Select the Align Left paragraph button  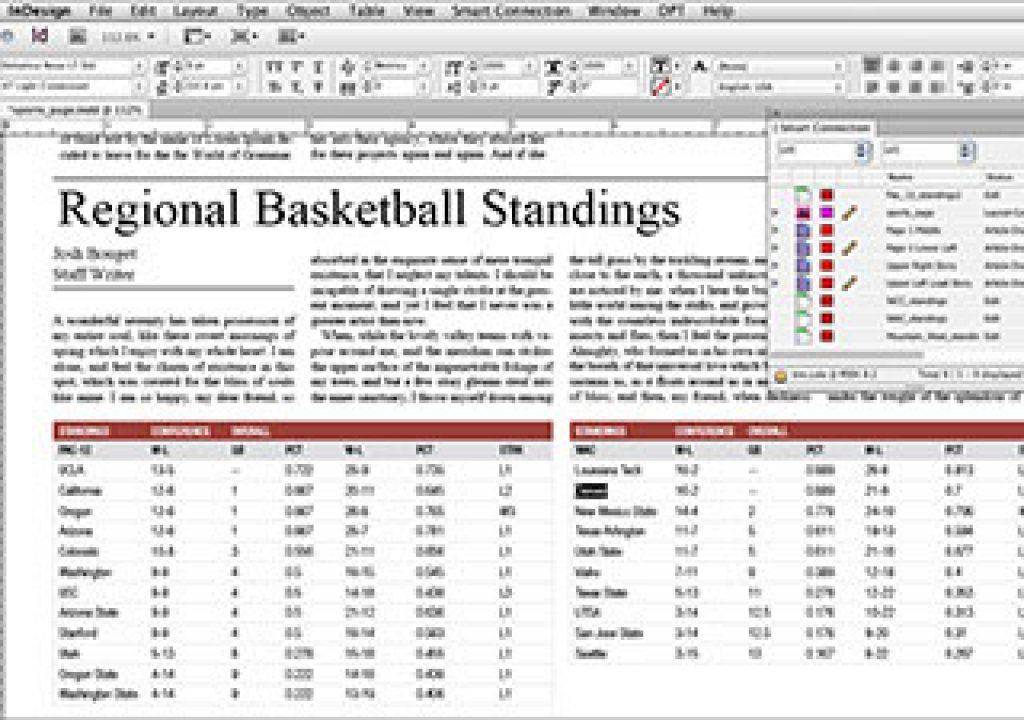pyautogui.click(x=872, y=66)
